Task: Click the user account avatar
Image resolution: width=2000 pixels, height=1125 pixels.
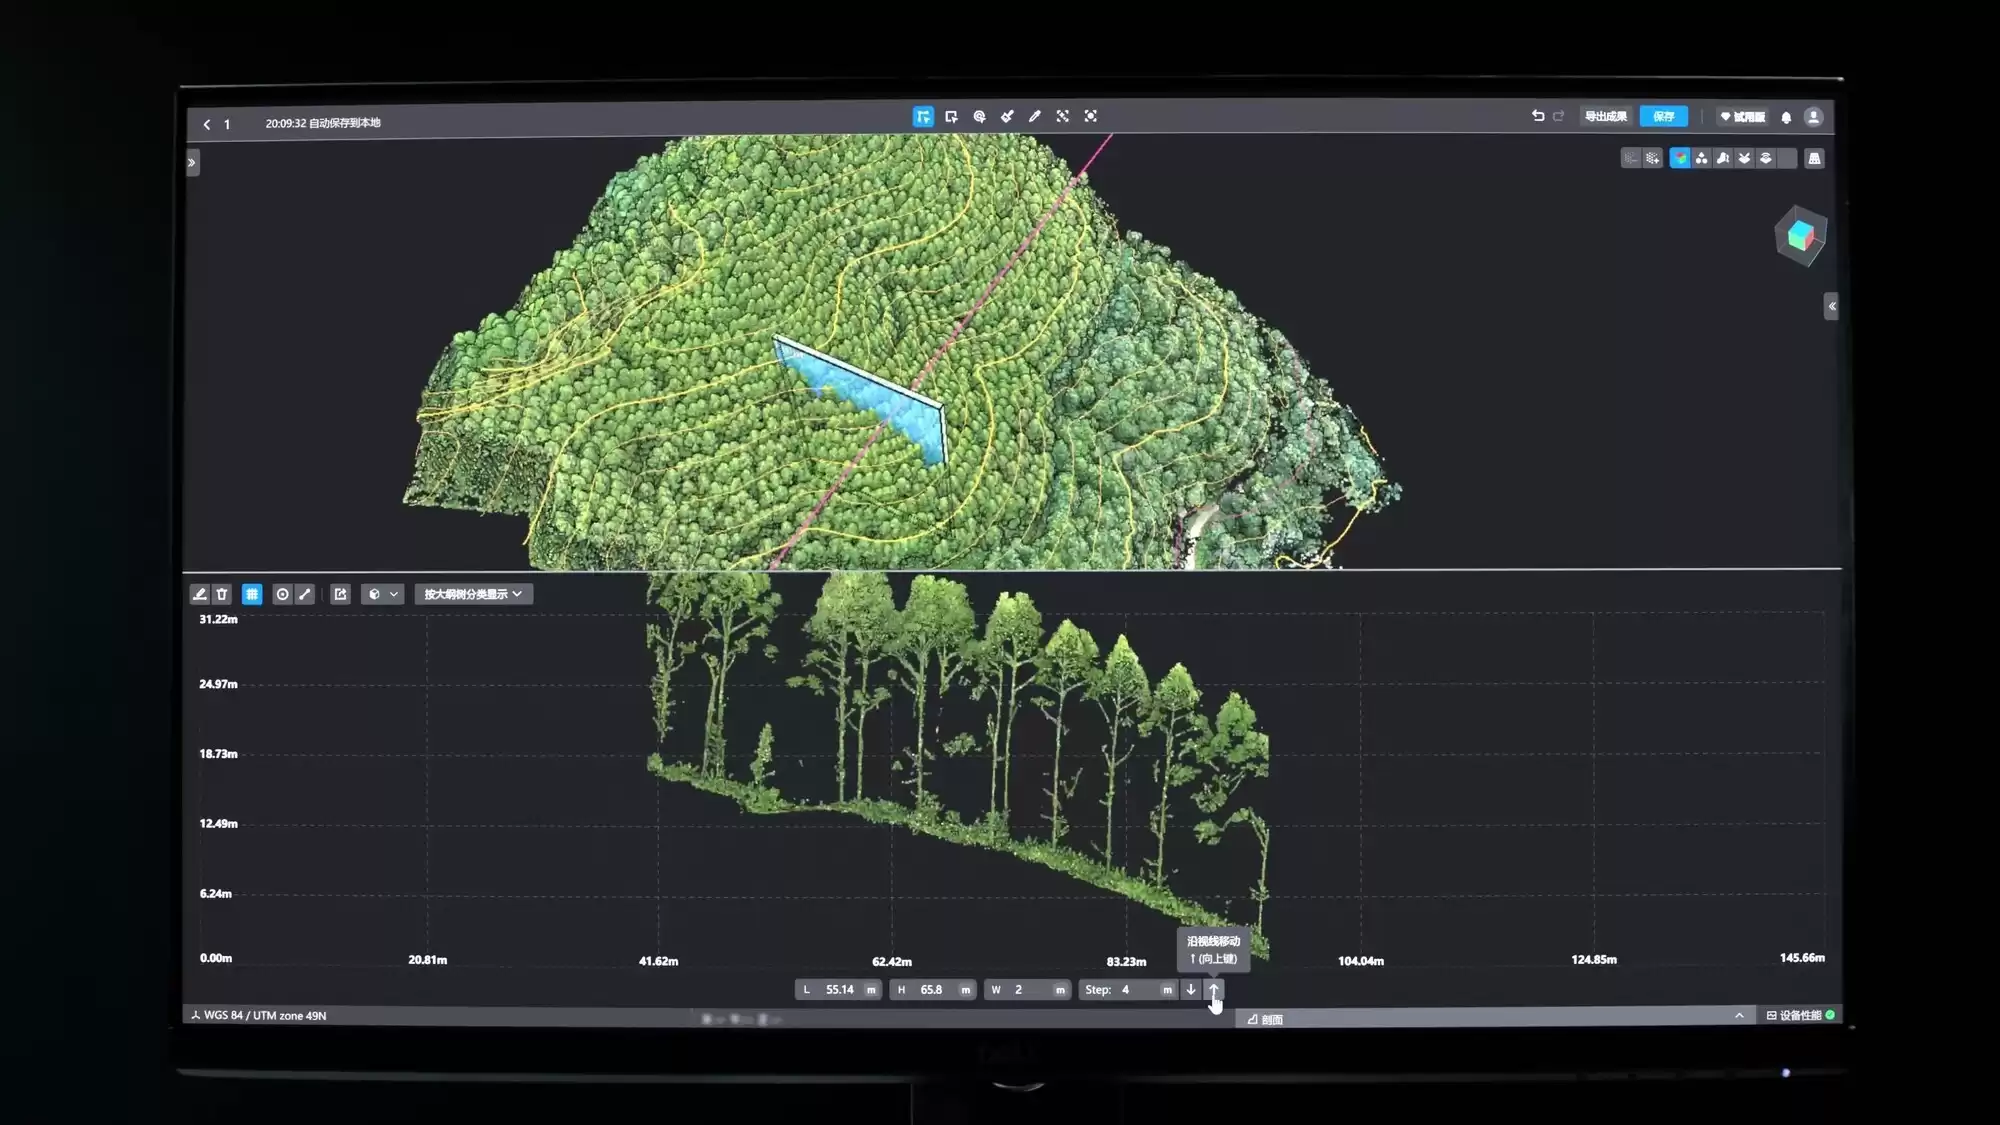Action: pyautogui.click(x=1813, y=117)
